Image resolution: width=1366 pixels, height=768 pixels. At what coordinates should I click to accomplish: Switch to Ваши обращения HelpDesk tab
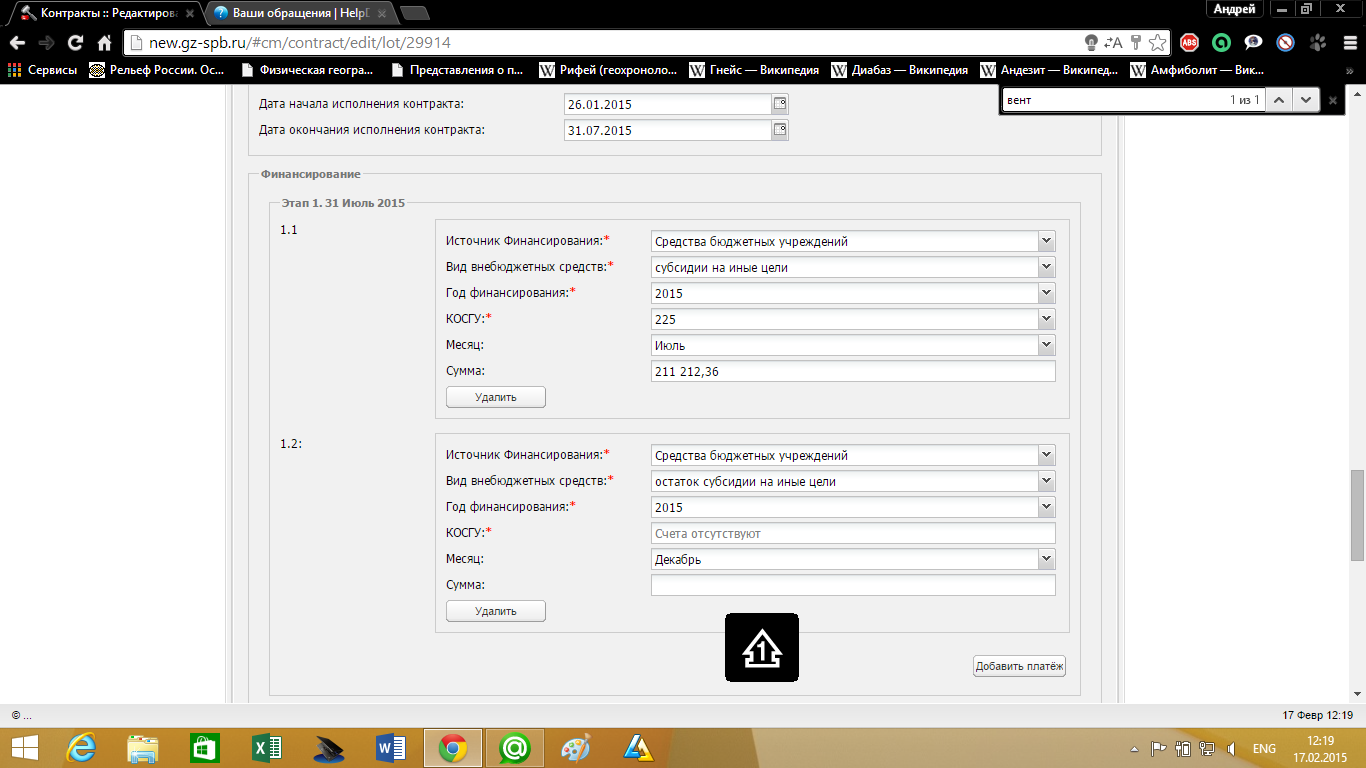(300, 12)
